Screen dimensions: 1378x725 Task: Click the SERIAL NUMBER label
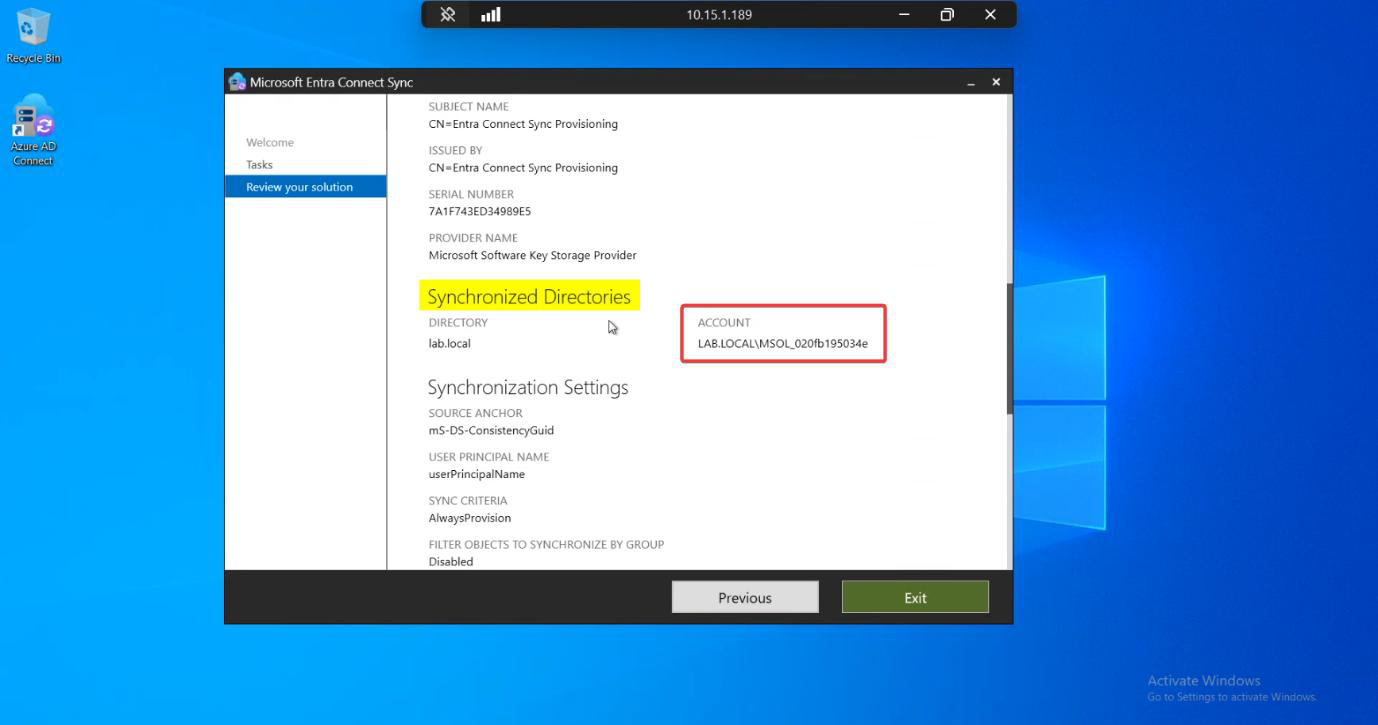pos(471,194)
